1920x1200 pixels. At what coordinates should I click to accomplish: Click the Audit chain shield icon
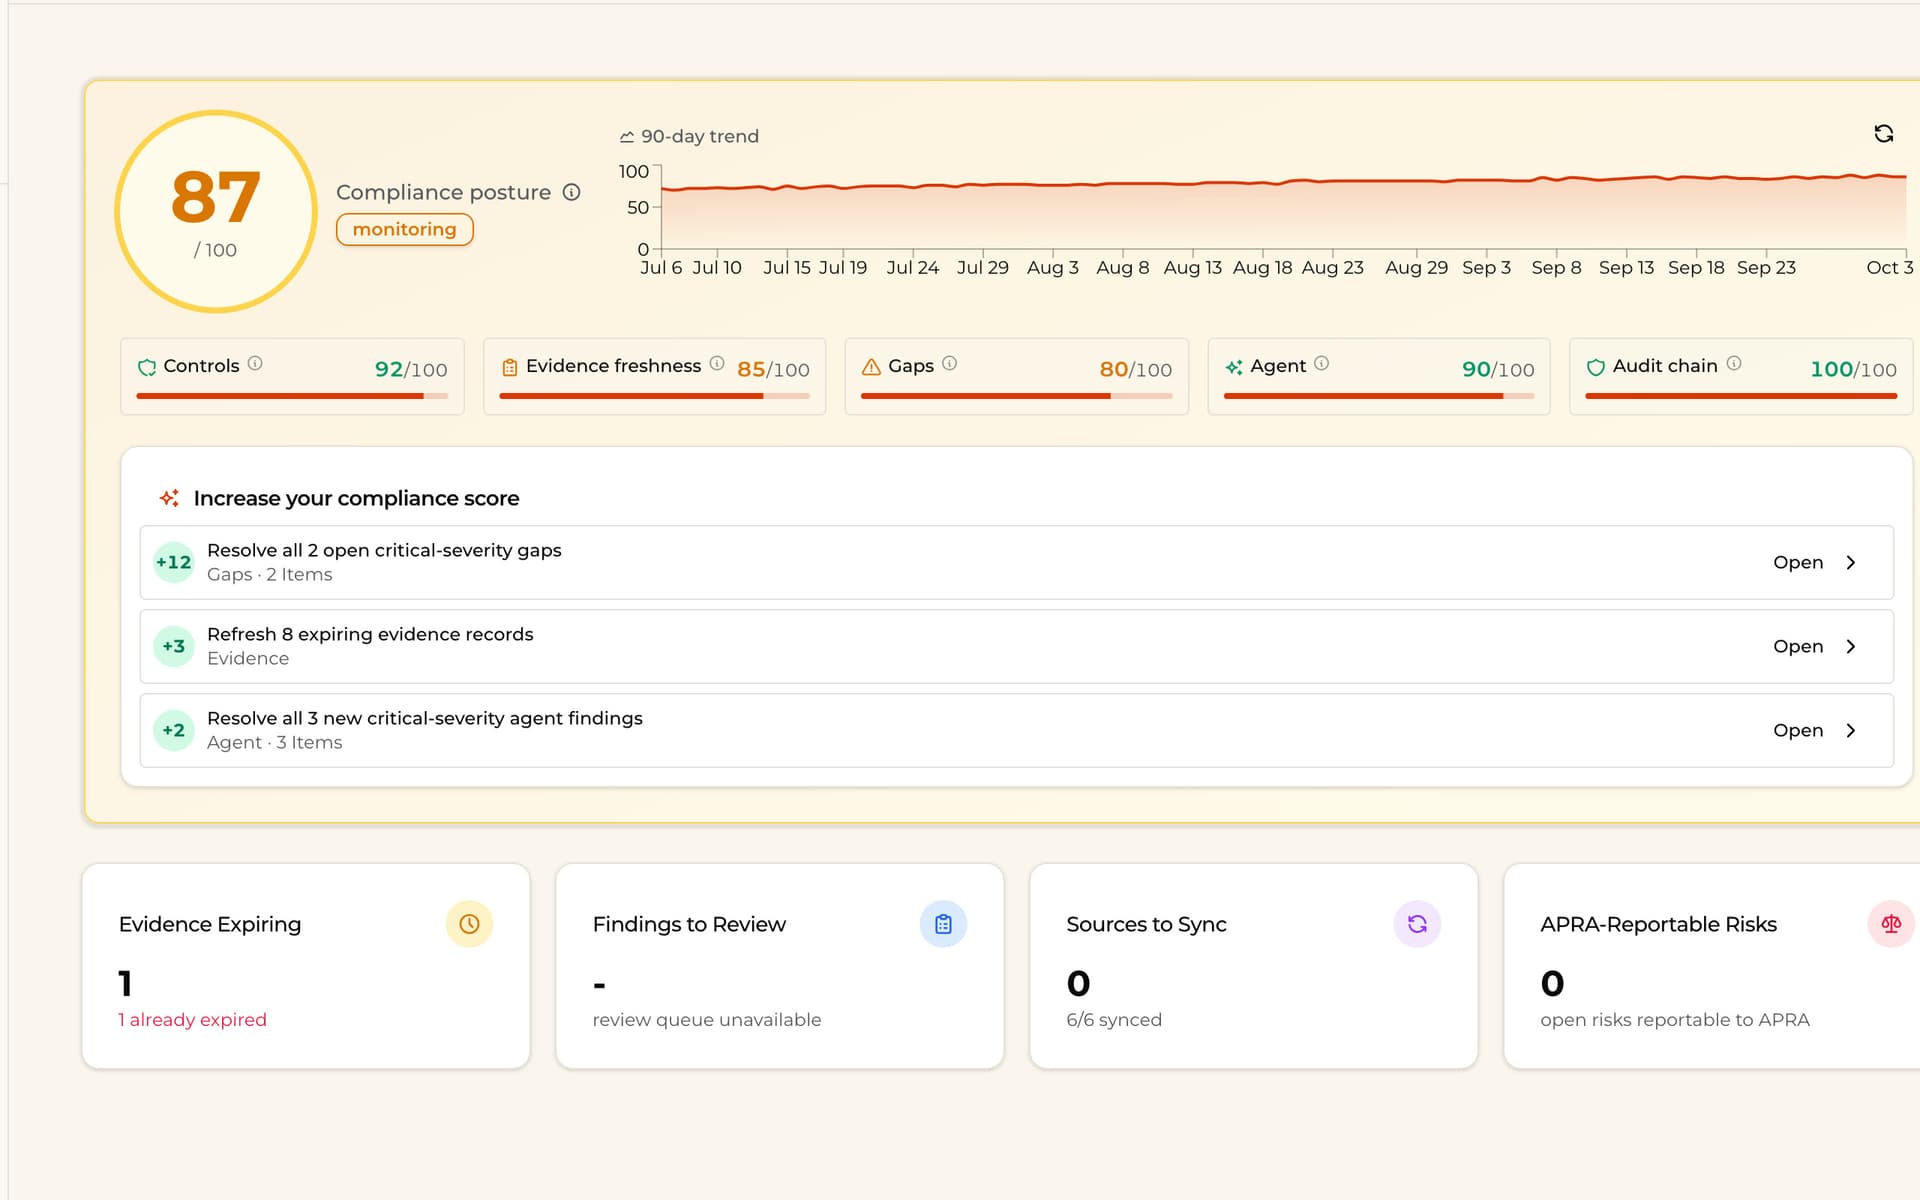(1596, 367)
